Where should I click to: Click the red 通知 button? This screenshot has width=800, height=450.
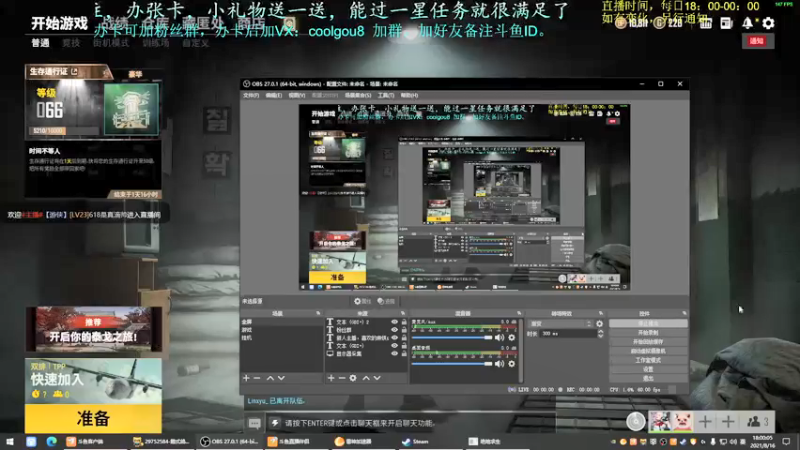[x=757, y=41]
